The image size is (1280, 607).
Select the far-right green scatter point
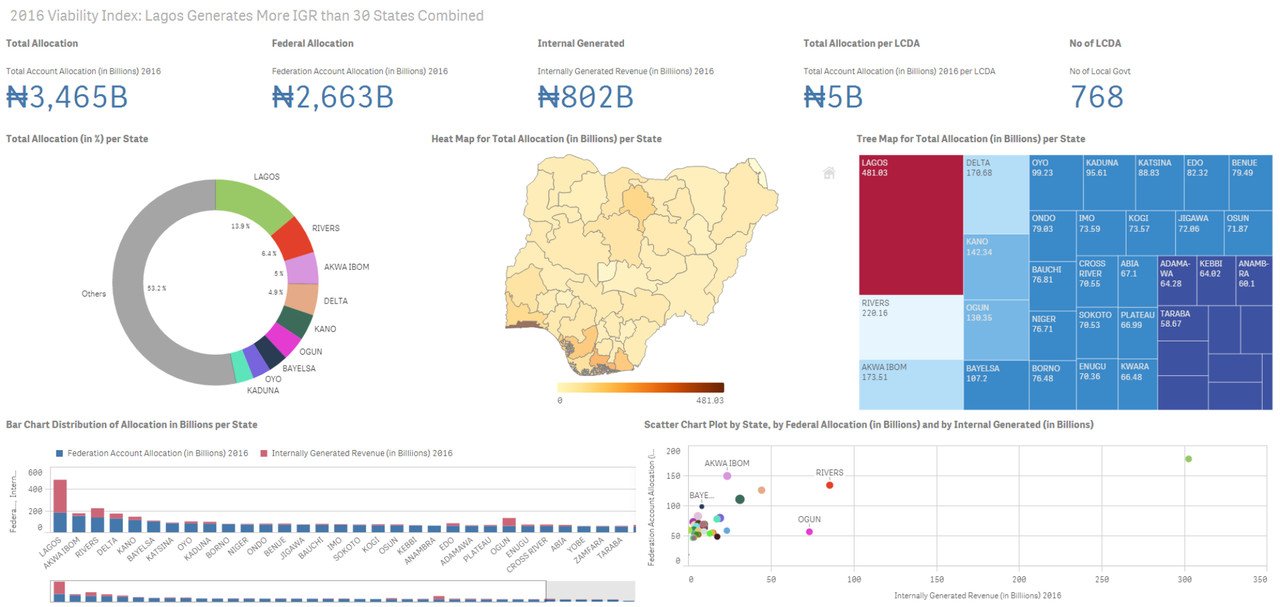tap(1188, 459)
